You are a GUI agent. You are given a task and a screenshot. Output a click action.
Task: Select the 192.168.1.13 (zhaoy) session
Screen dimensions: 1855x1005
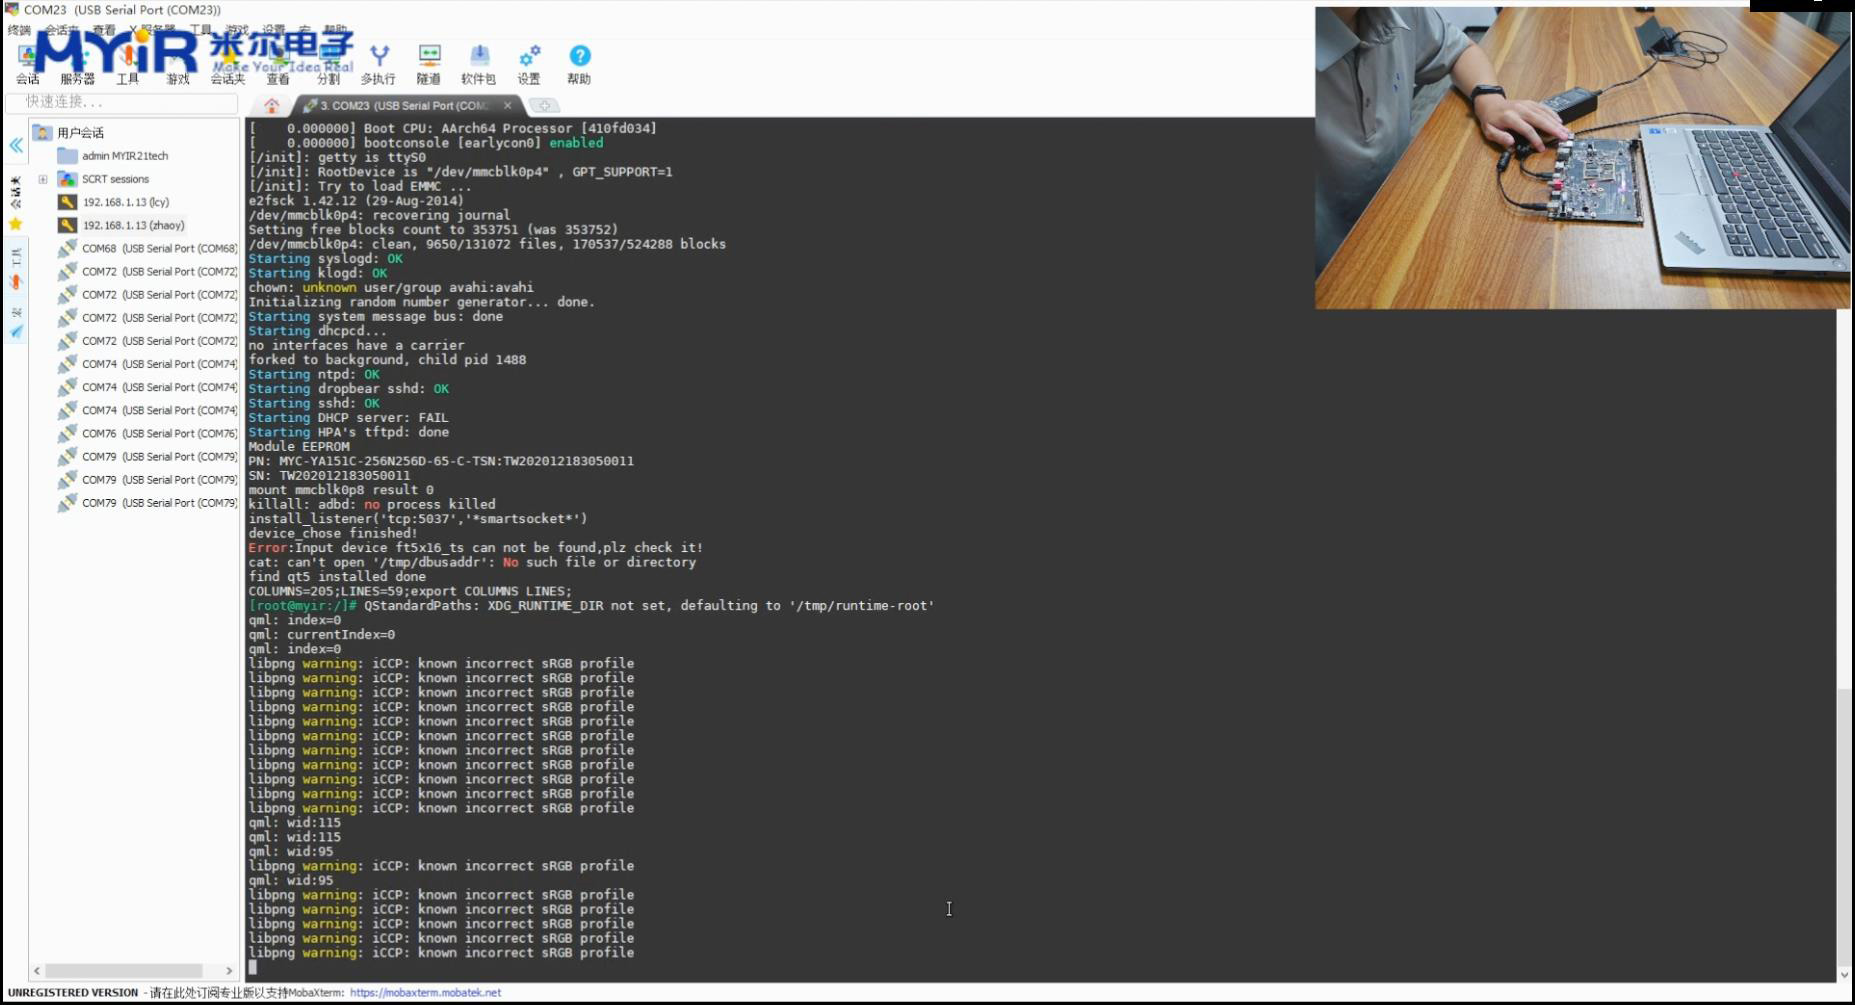pyautogui.click(x=133, y=226)
